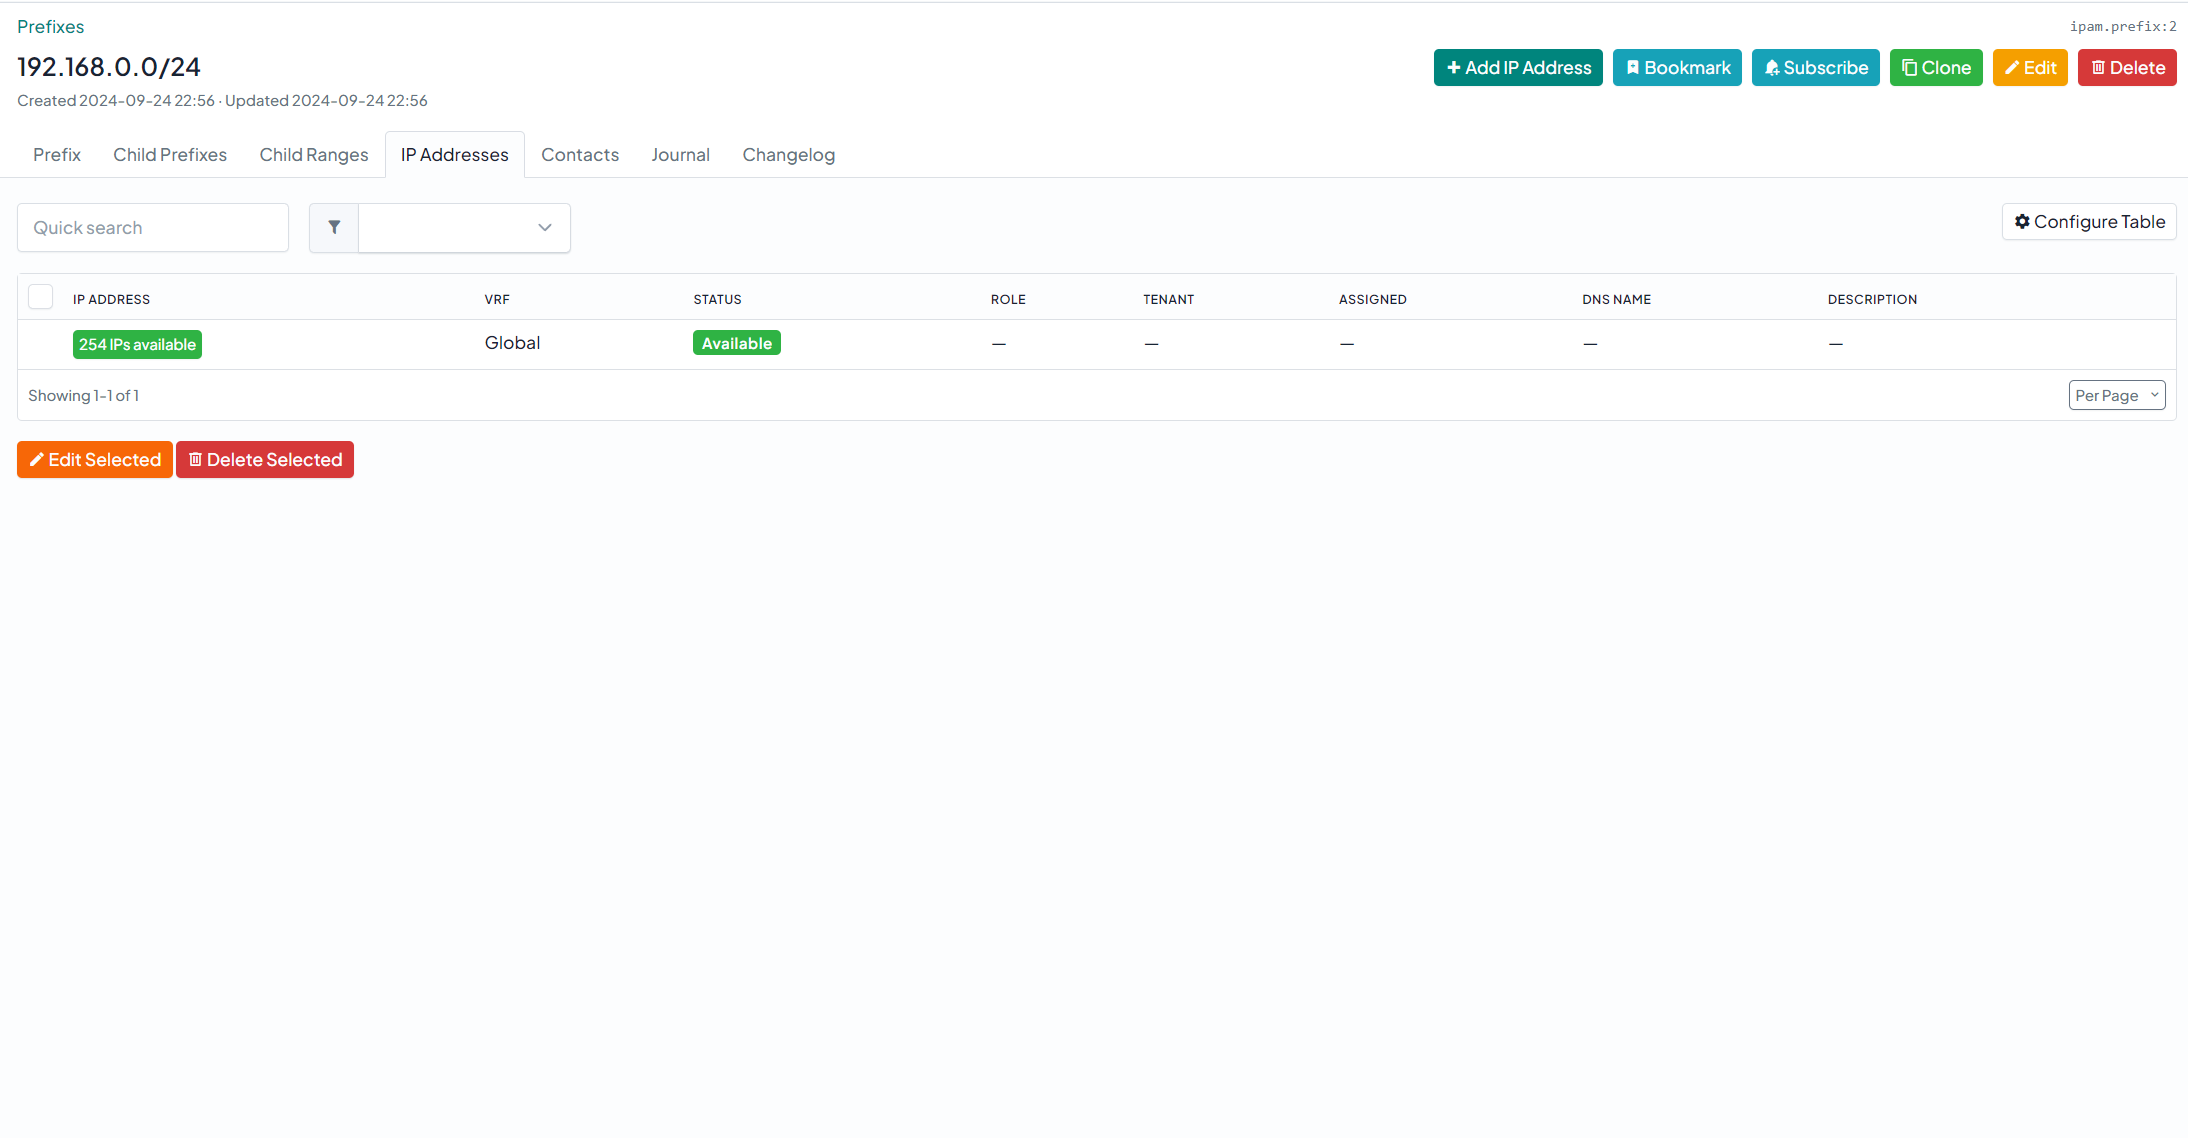Expand the Per Page selector
This screenshot has height=1138, width=2188.
tap(2116, 396)
